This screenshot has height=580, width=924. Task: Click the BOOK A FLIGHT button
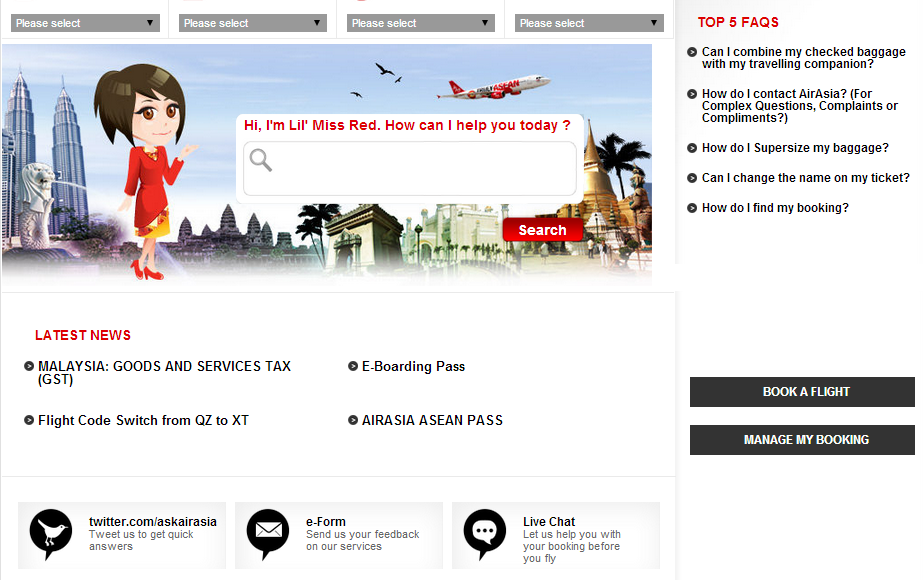click(803, 392)
